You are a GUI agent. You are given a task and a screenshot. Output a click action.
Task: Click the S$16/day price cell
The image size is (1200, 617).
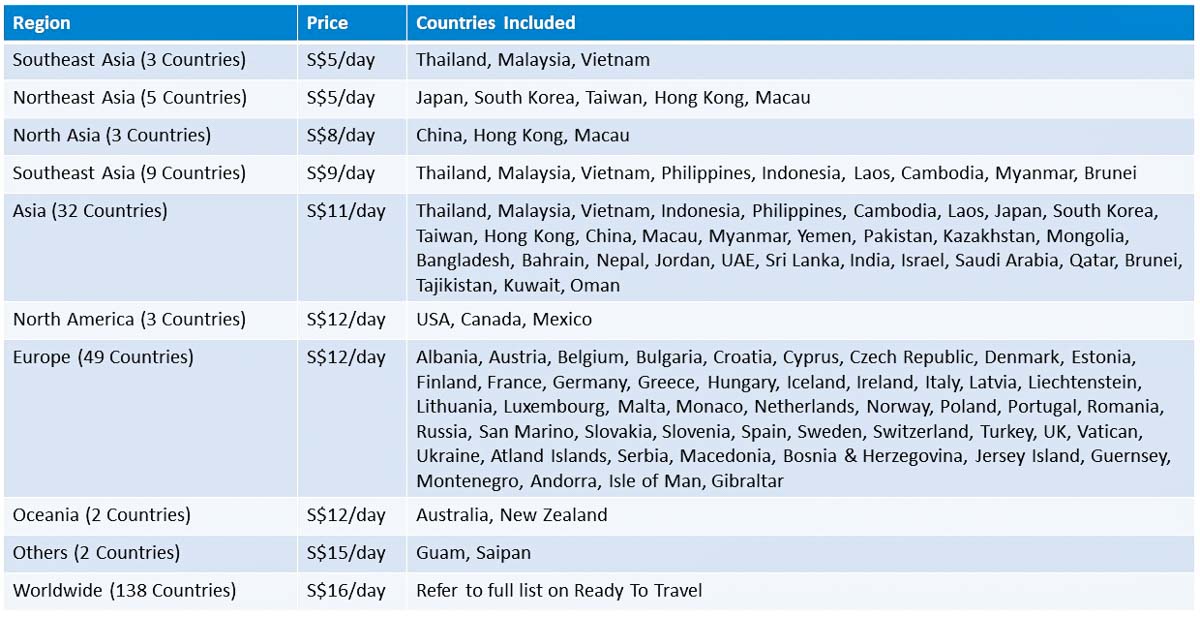point(352,591)
